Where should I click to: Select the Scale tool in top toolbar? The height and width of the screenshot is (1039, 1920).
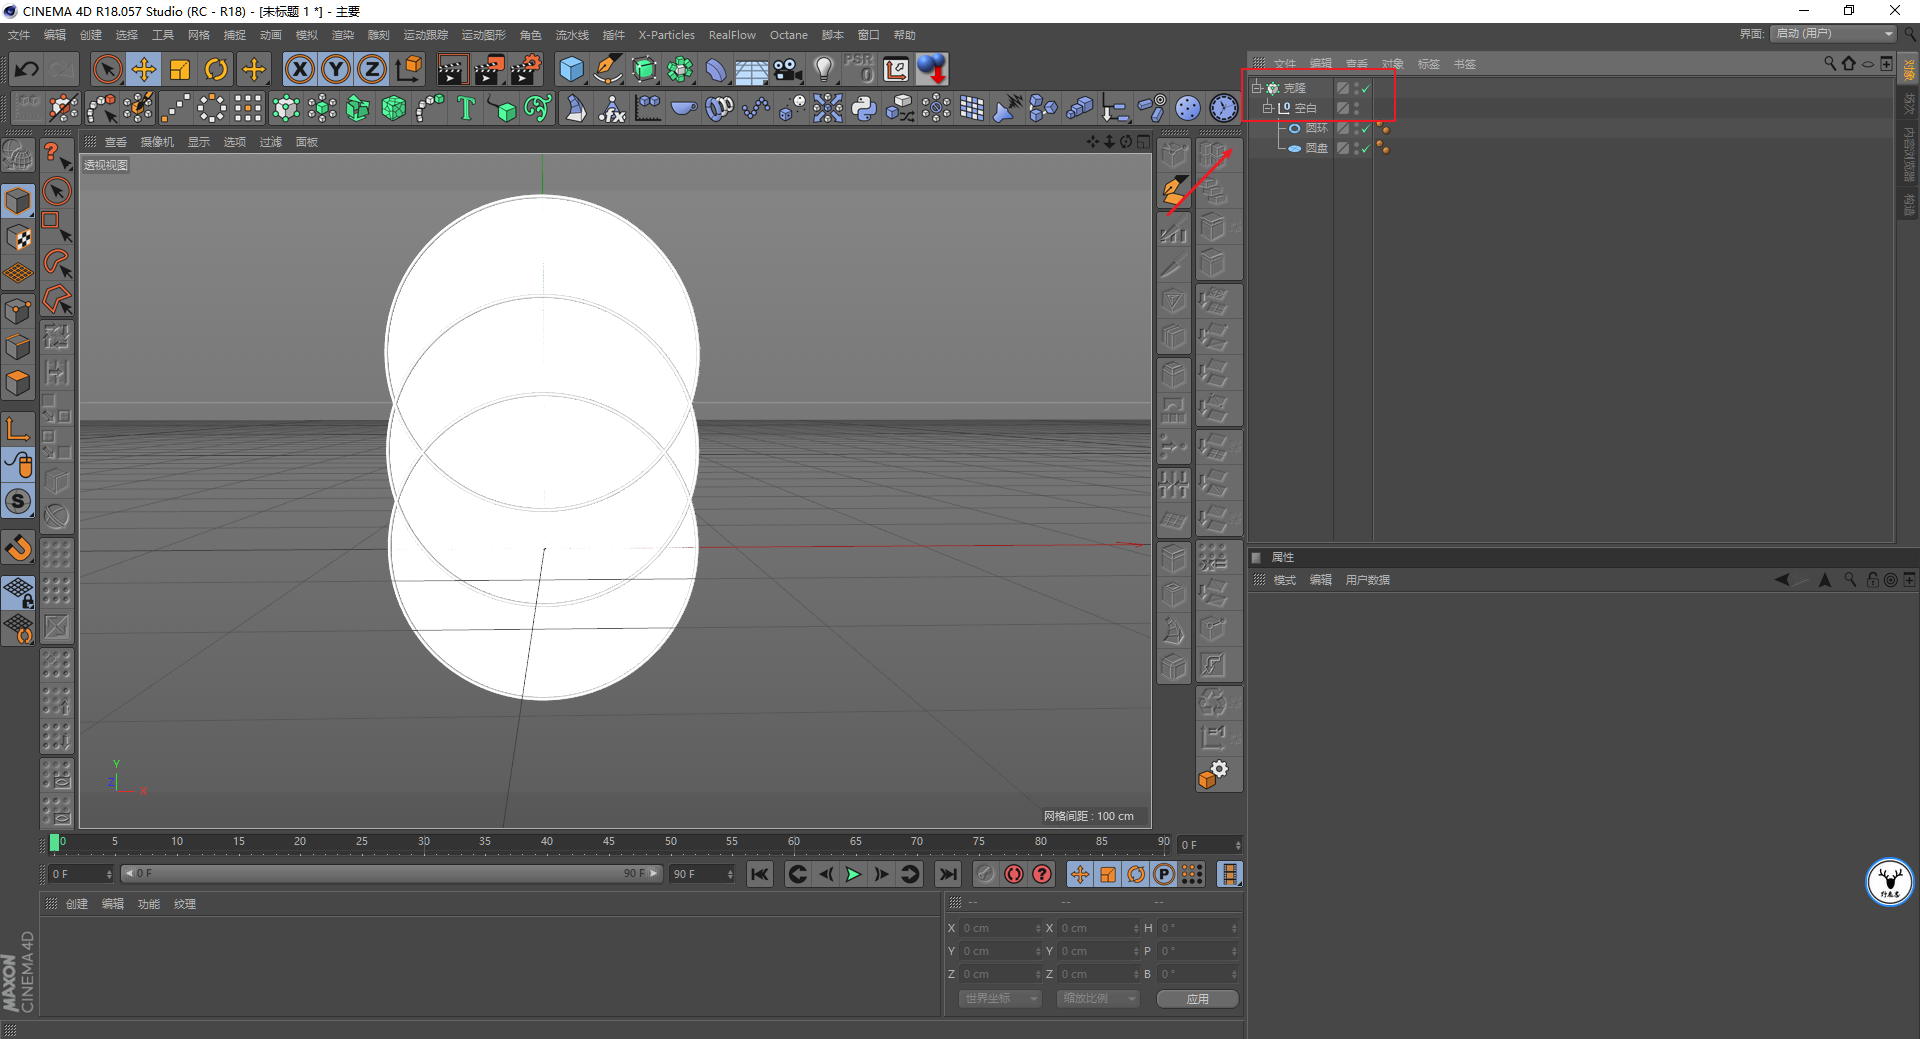[180, 69]
